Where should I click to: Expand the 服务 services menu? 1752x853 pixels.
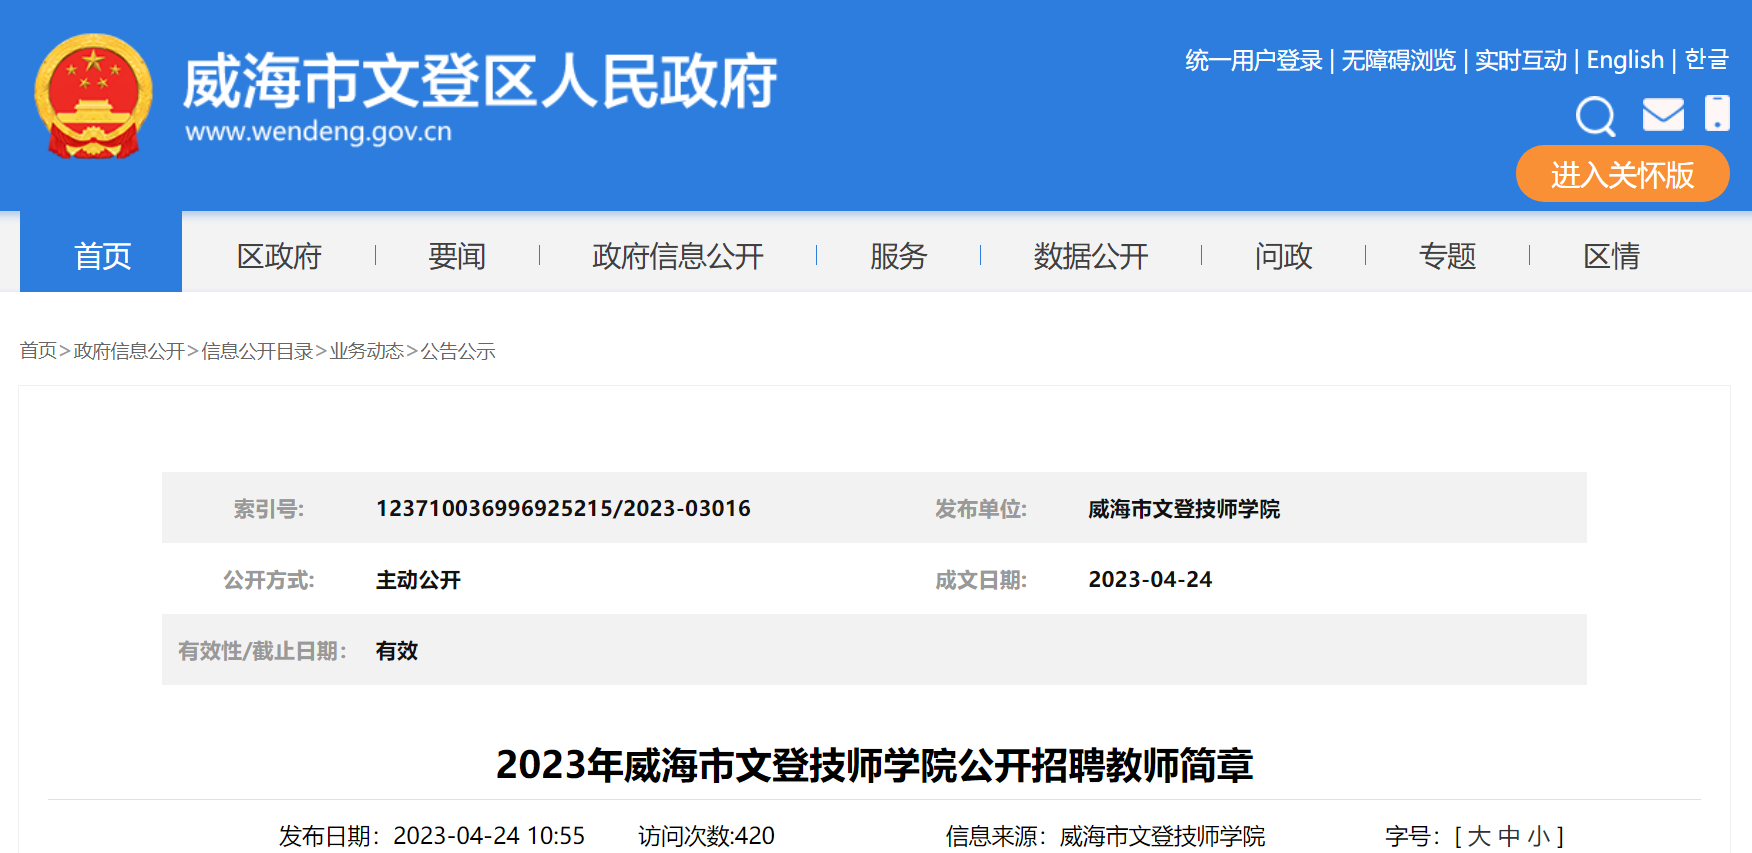tap(898, 256)
